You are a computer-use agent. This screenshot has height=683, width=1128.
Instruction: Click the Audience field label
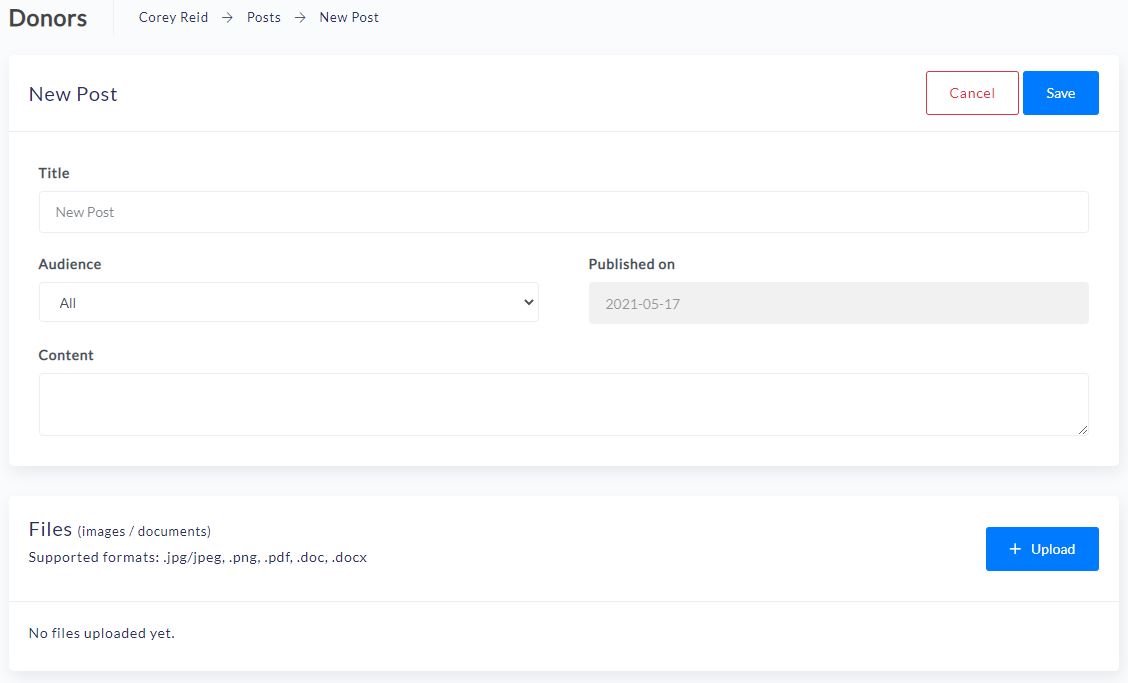[x=70, y=264]
